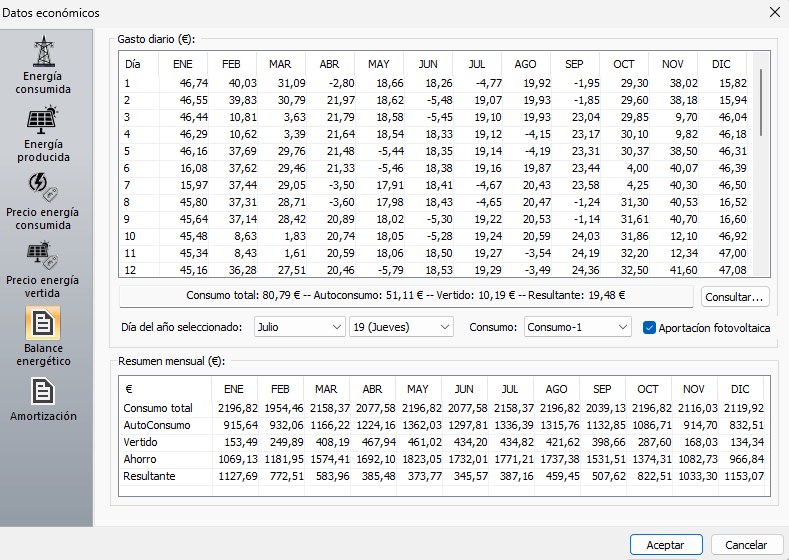Close the Datos económicos dialog
789x560 pixels.
(775, 12)
